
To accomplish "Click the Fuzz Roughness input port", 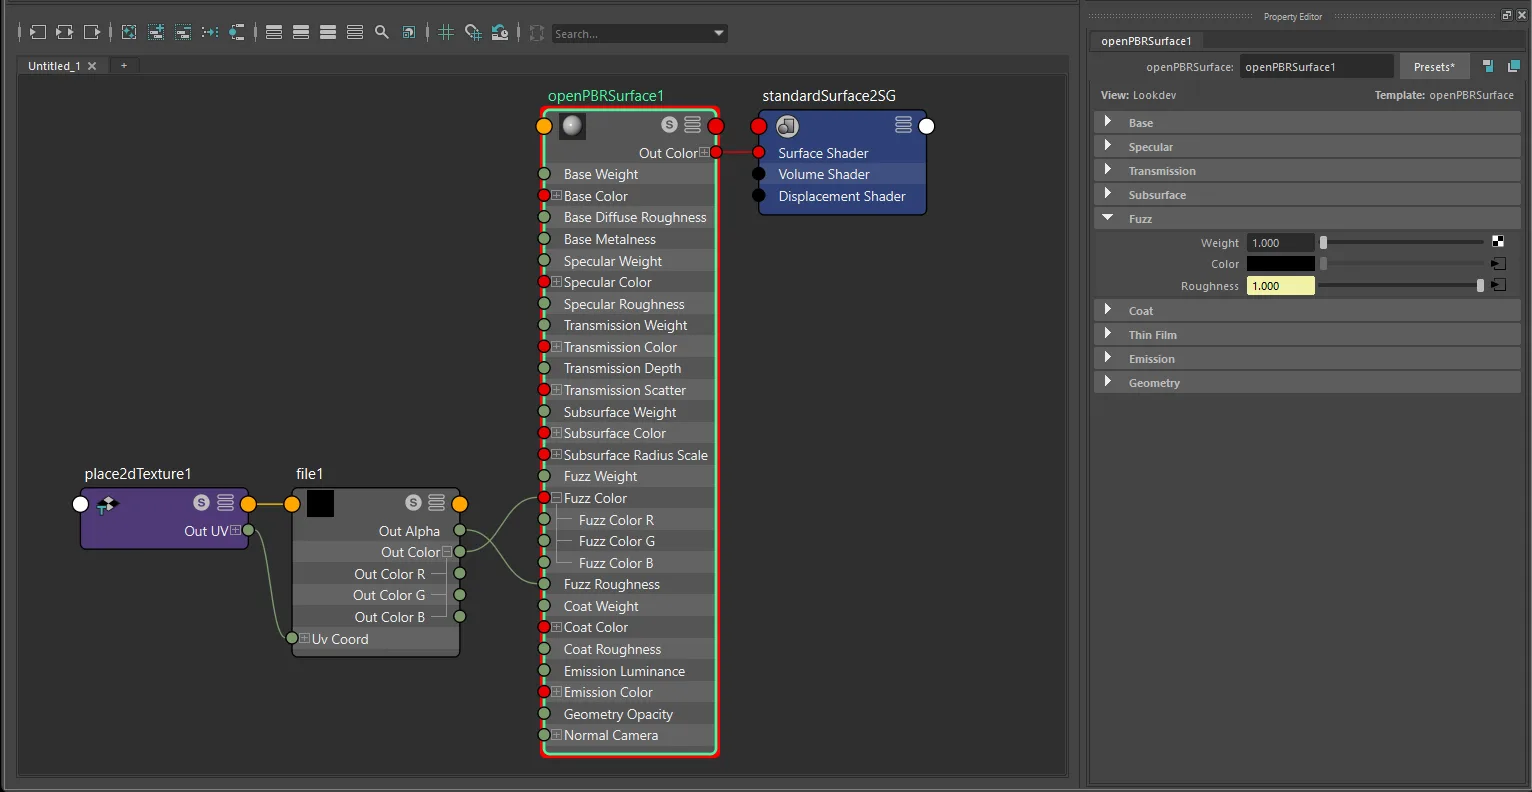I will [544, 584].
